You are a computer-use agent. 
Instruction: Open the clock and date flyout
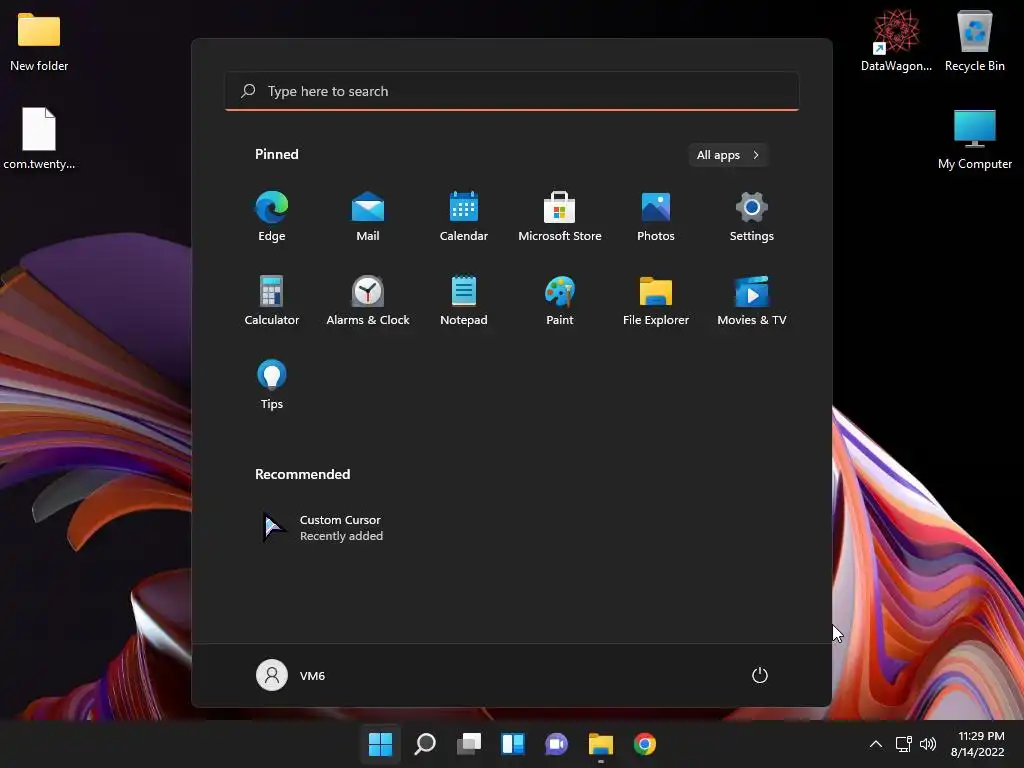(x=978, y=744)
